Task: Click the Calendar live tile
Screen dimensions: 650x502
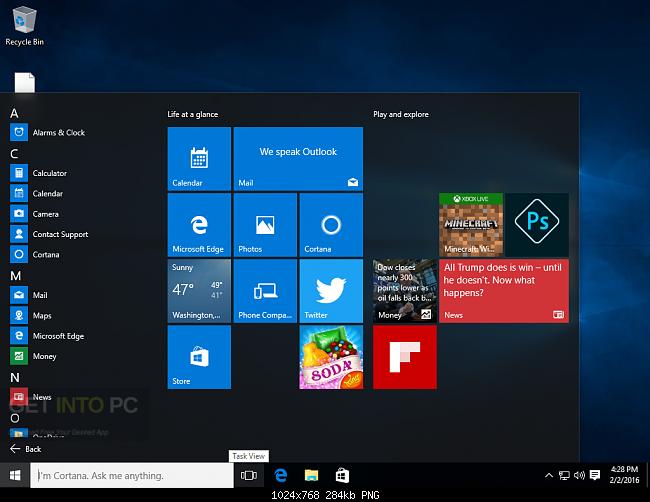Action: coord(199,159)
